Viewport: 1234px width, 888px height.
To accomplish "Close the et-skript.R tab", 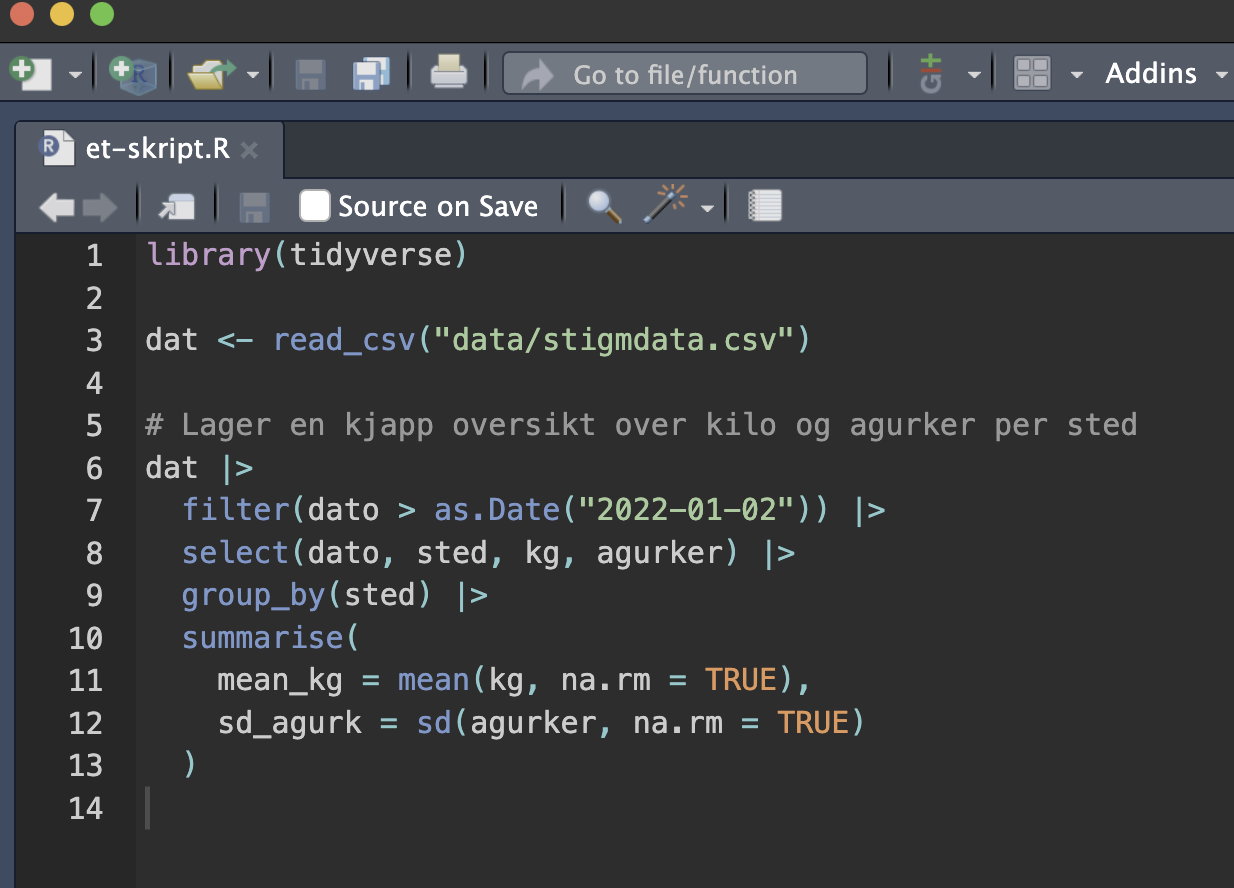I will pyautogui.click(x=250, y=151).
